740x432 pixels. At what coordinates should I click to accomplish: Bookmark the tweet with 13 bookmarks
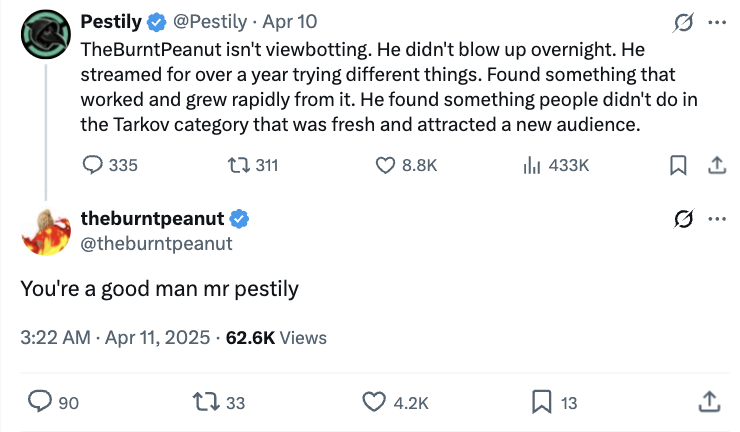[x=541, y=402]
